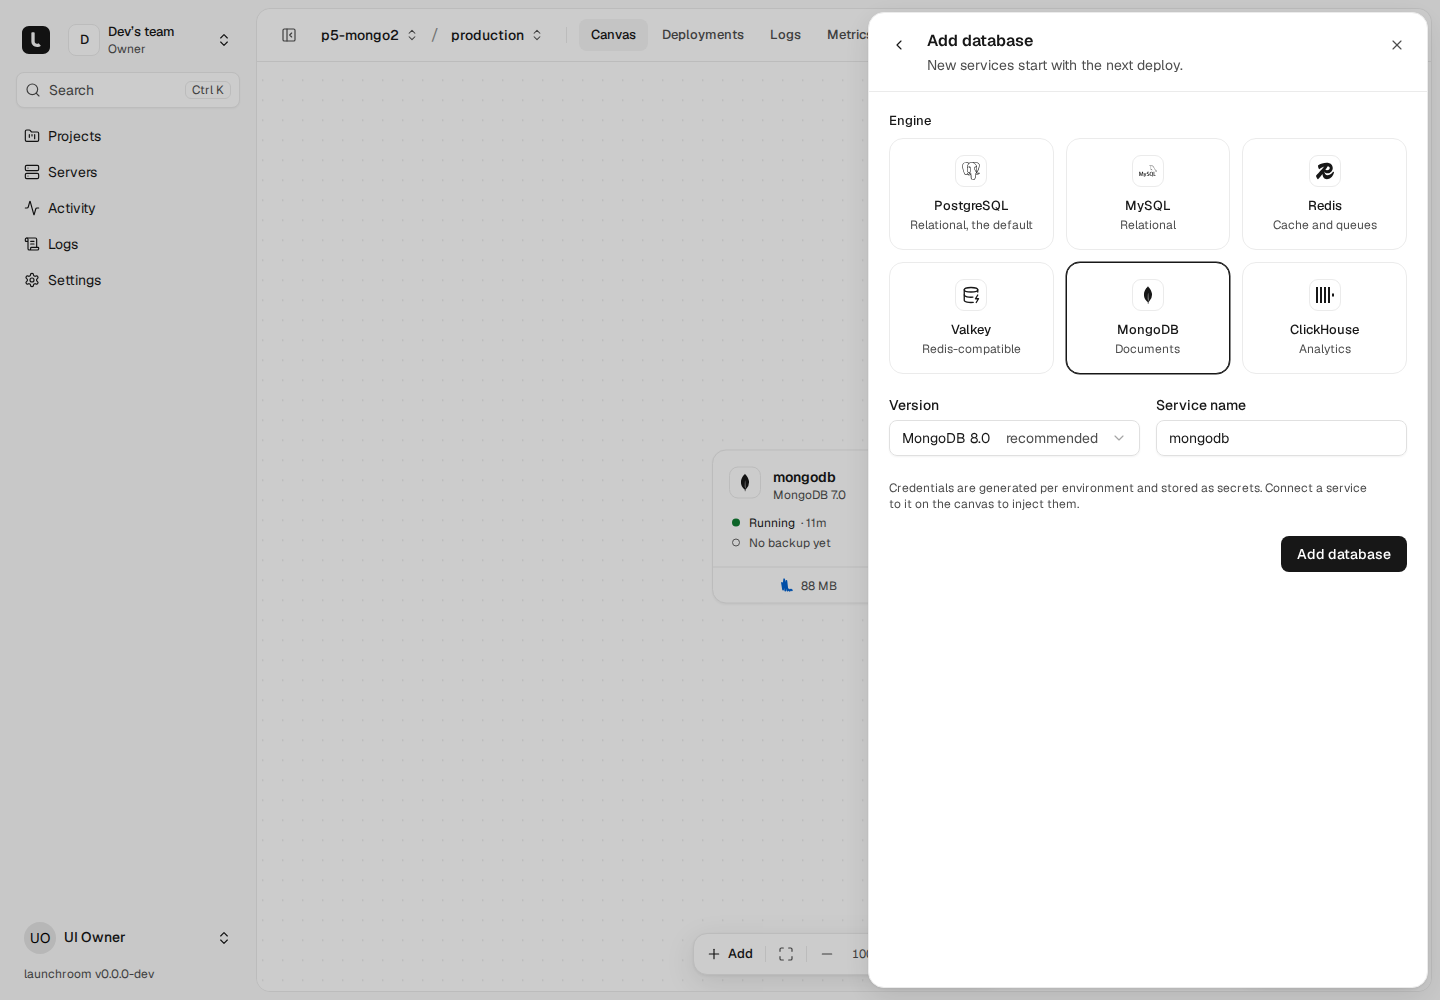
Task: Collapse the sidebar with the panel icon
Action: click(x=289, y=35)
